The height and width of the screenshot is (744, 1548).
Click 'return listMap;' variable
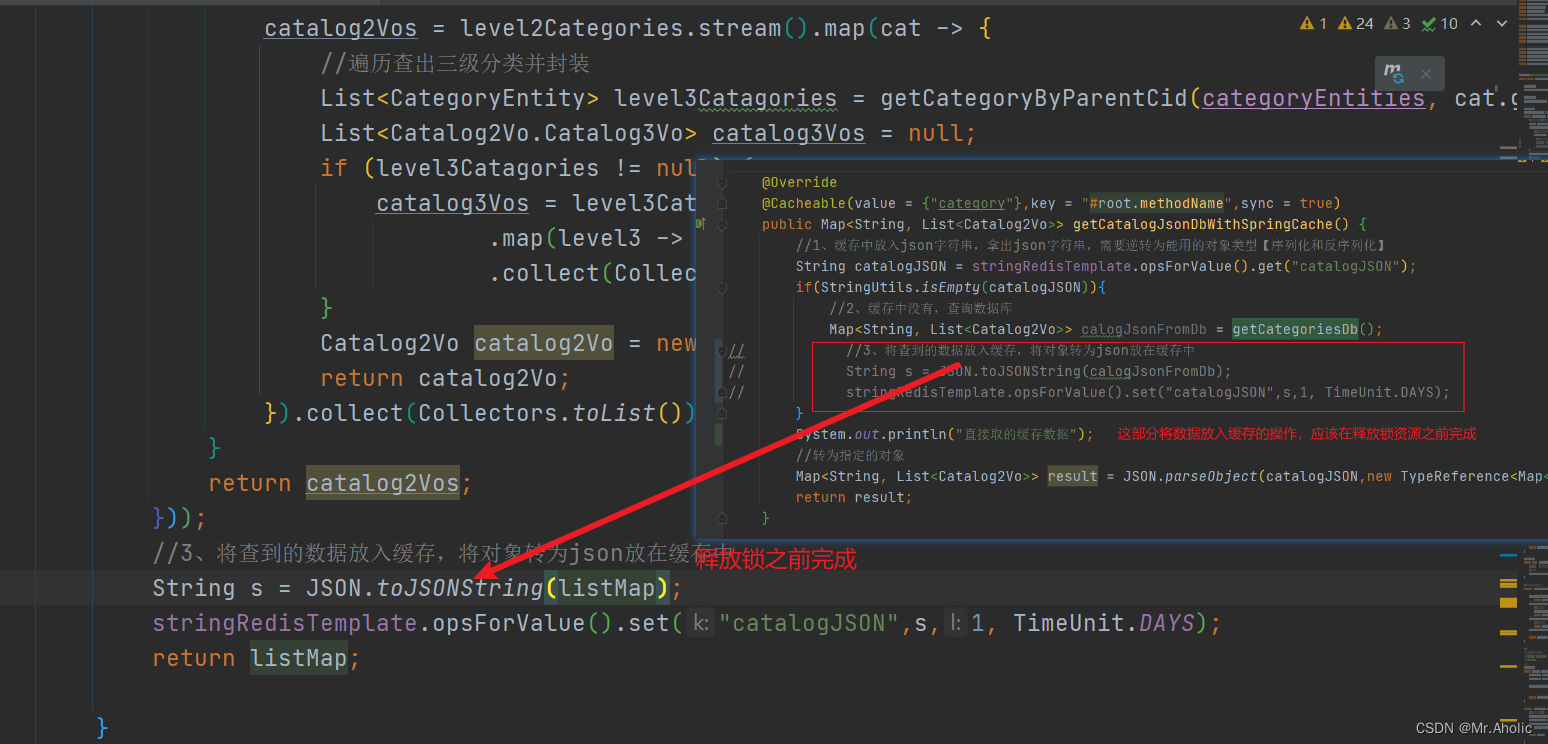(x=298, y=658)
